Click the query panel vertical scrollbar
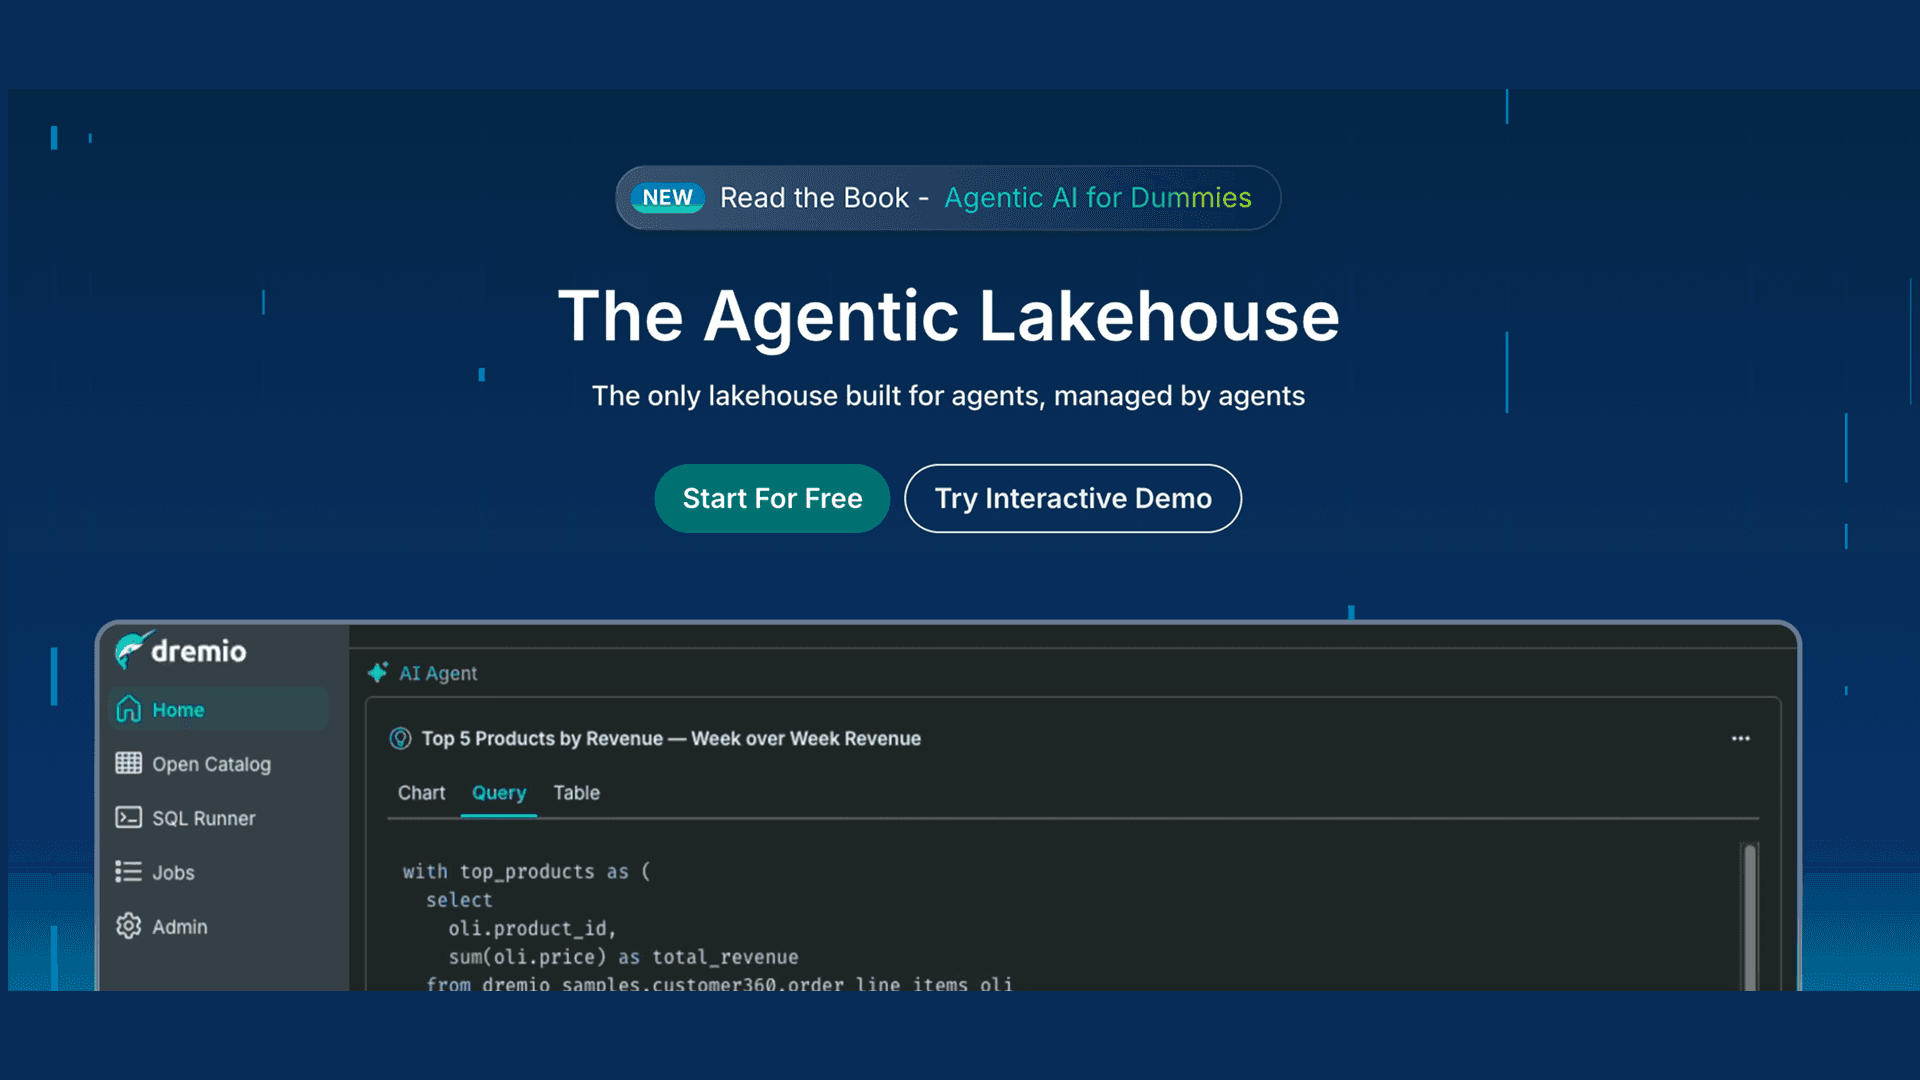The image size is (1920, 1080). [x=1750, y=915]
